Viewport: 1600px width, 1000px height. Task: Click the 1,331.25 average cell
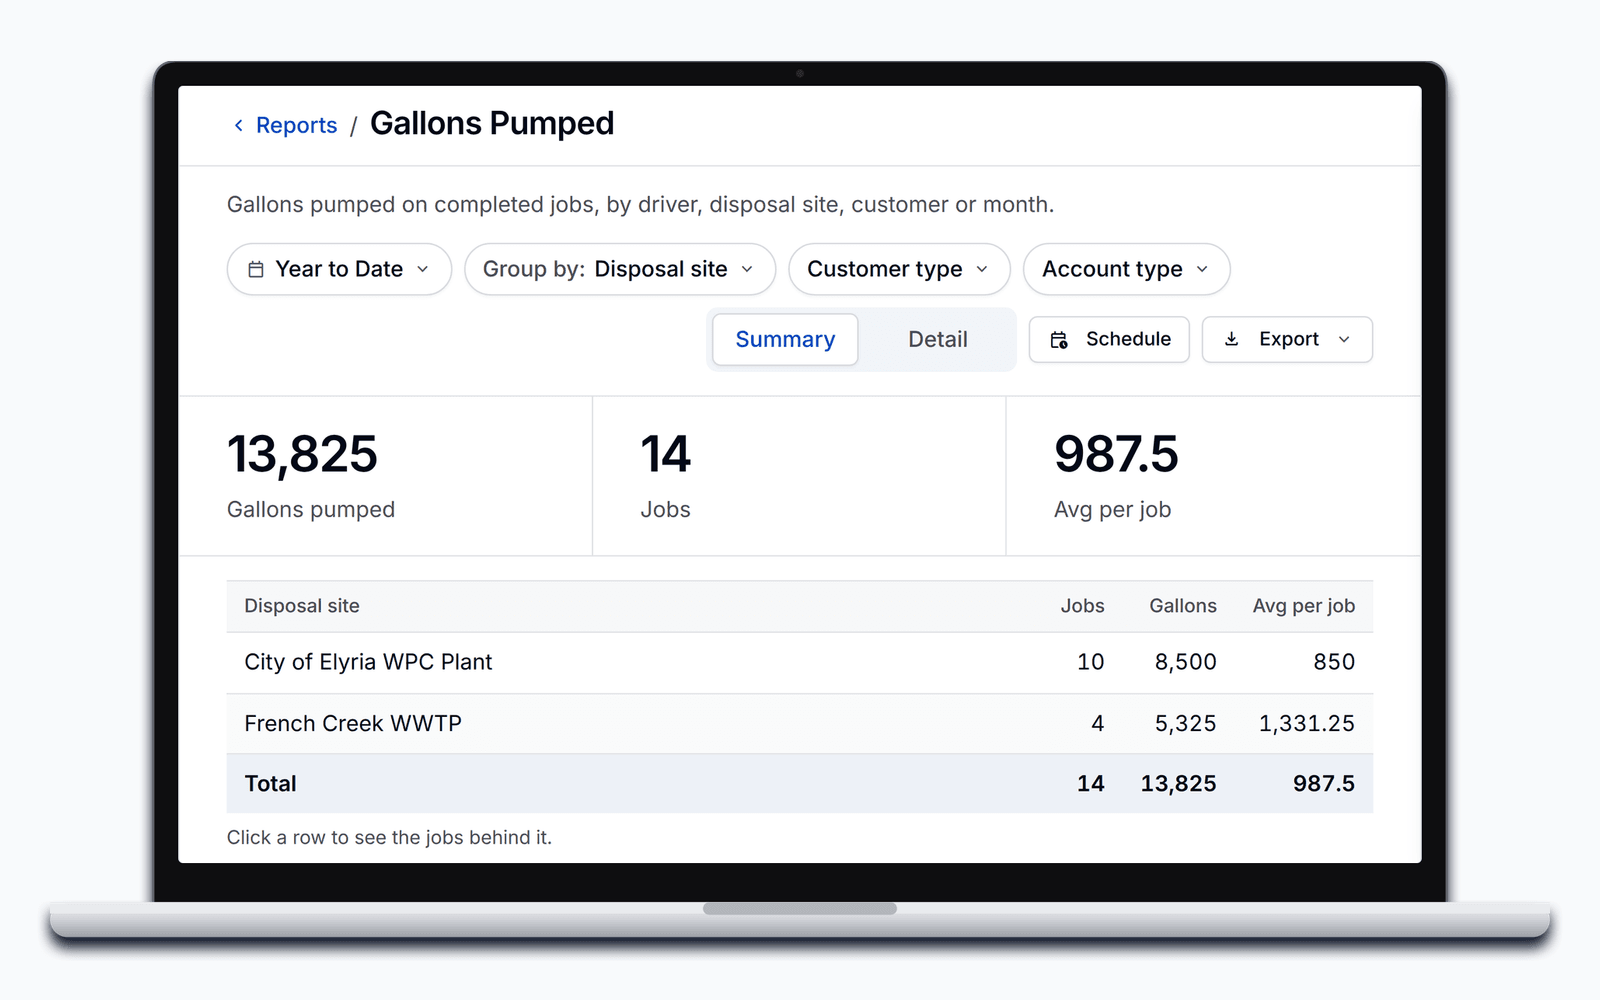[x=1306, y=723]
